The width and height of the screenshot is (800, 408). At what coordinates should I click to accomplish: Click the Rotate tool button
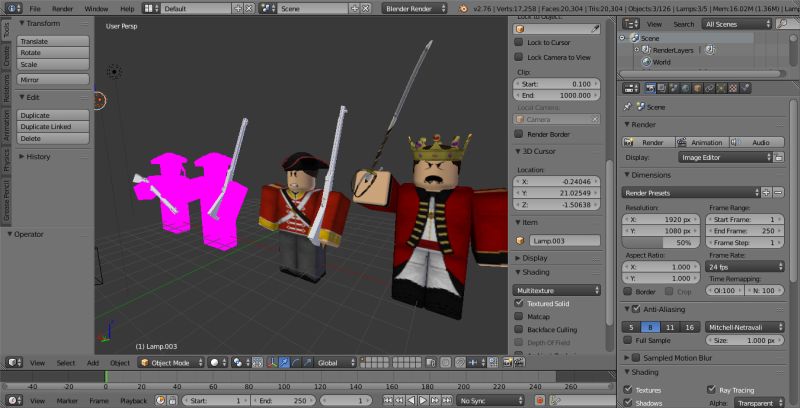coord(53,53)
